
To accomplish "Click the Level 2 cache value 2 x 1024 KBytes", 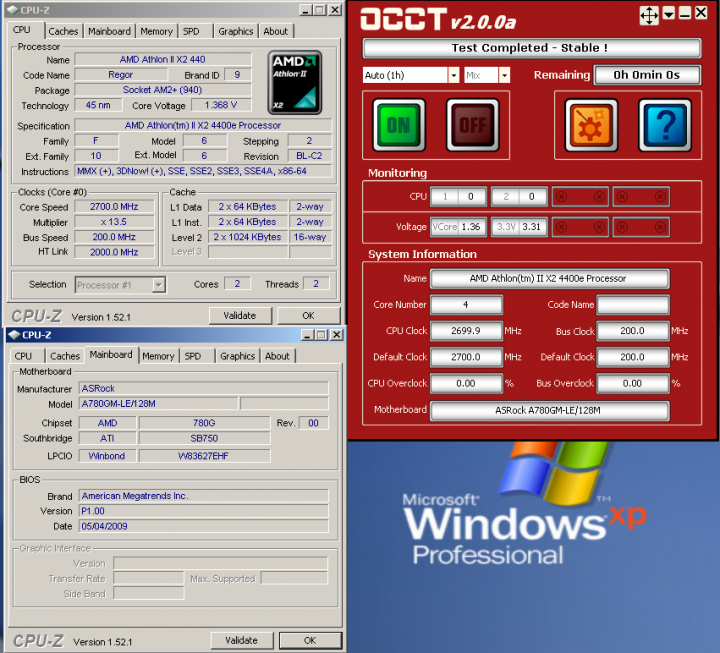I will pyautogui.click(x=248, y=237).
